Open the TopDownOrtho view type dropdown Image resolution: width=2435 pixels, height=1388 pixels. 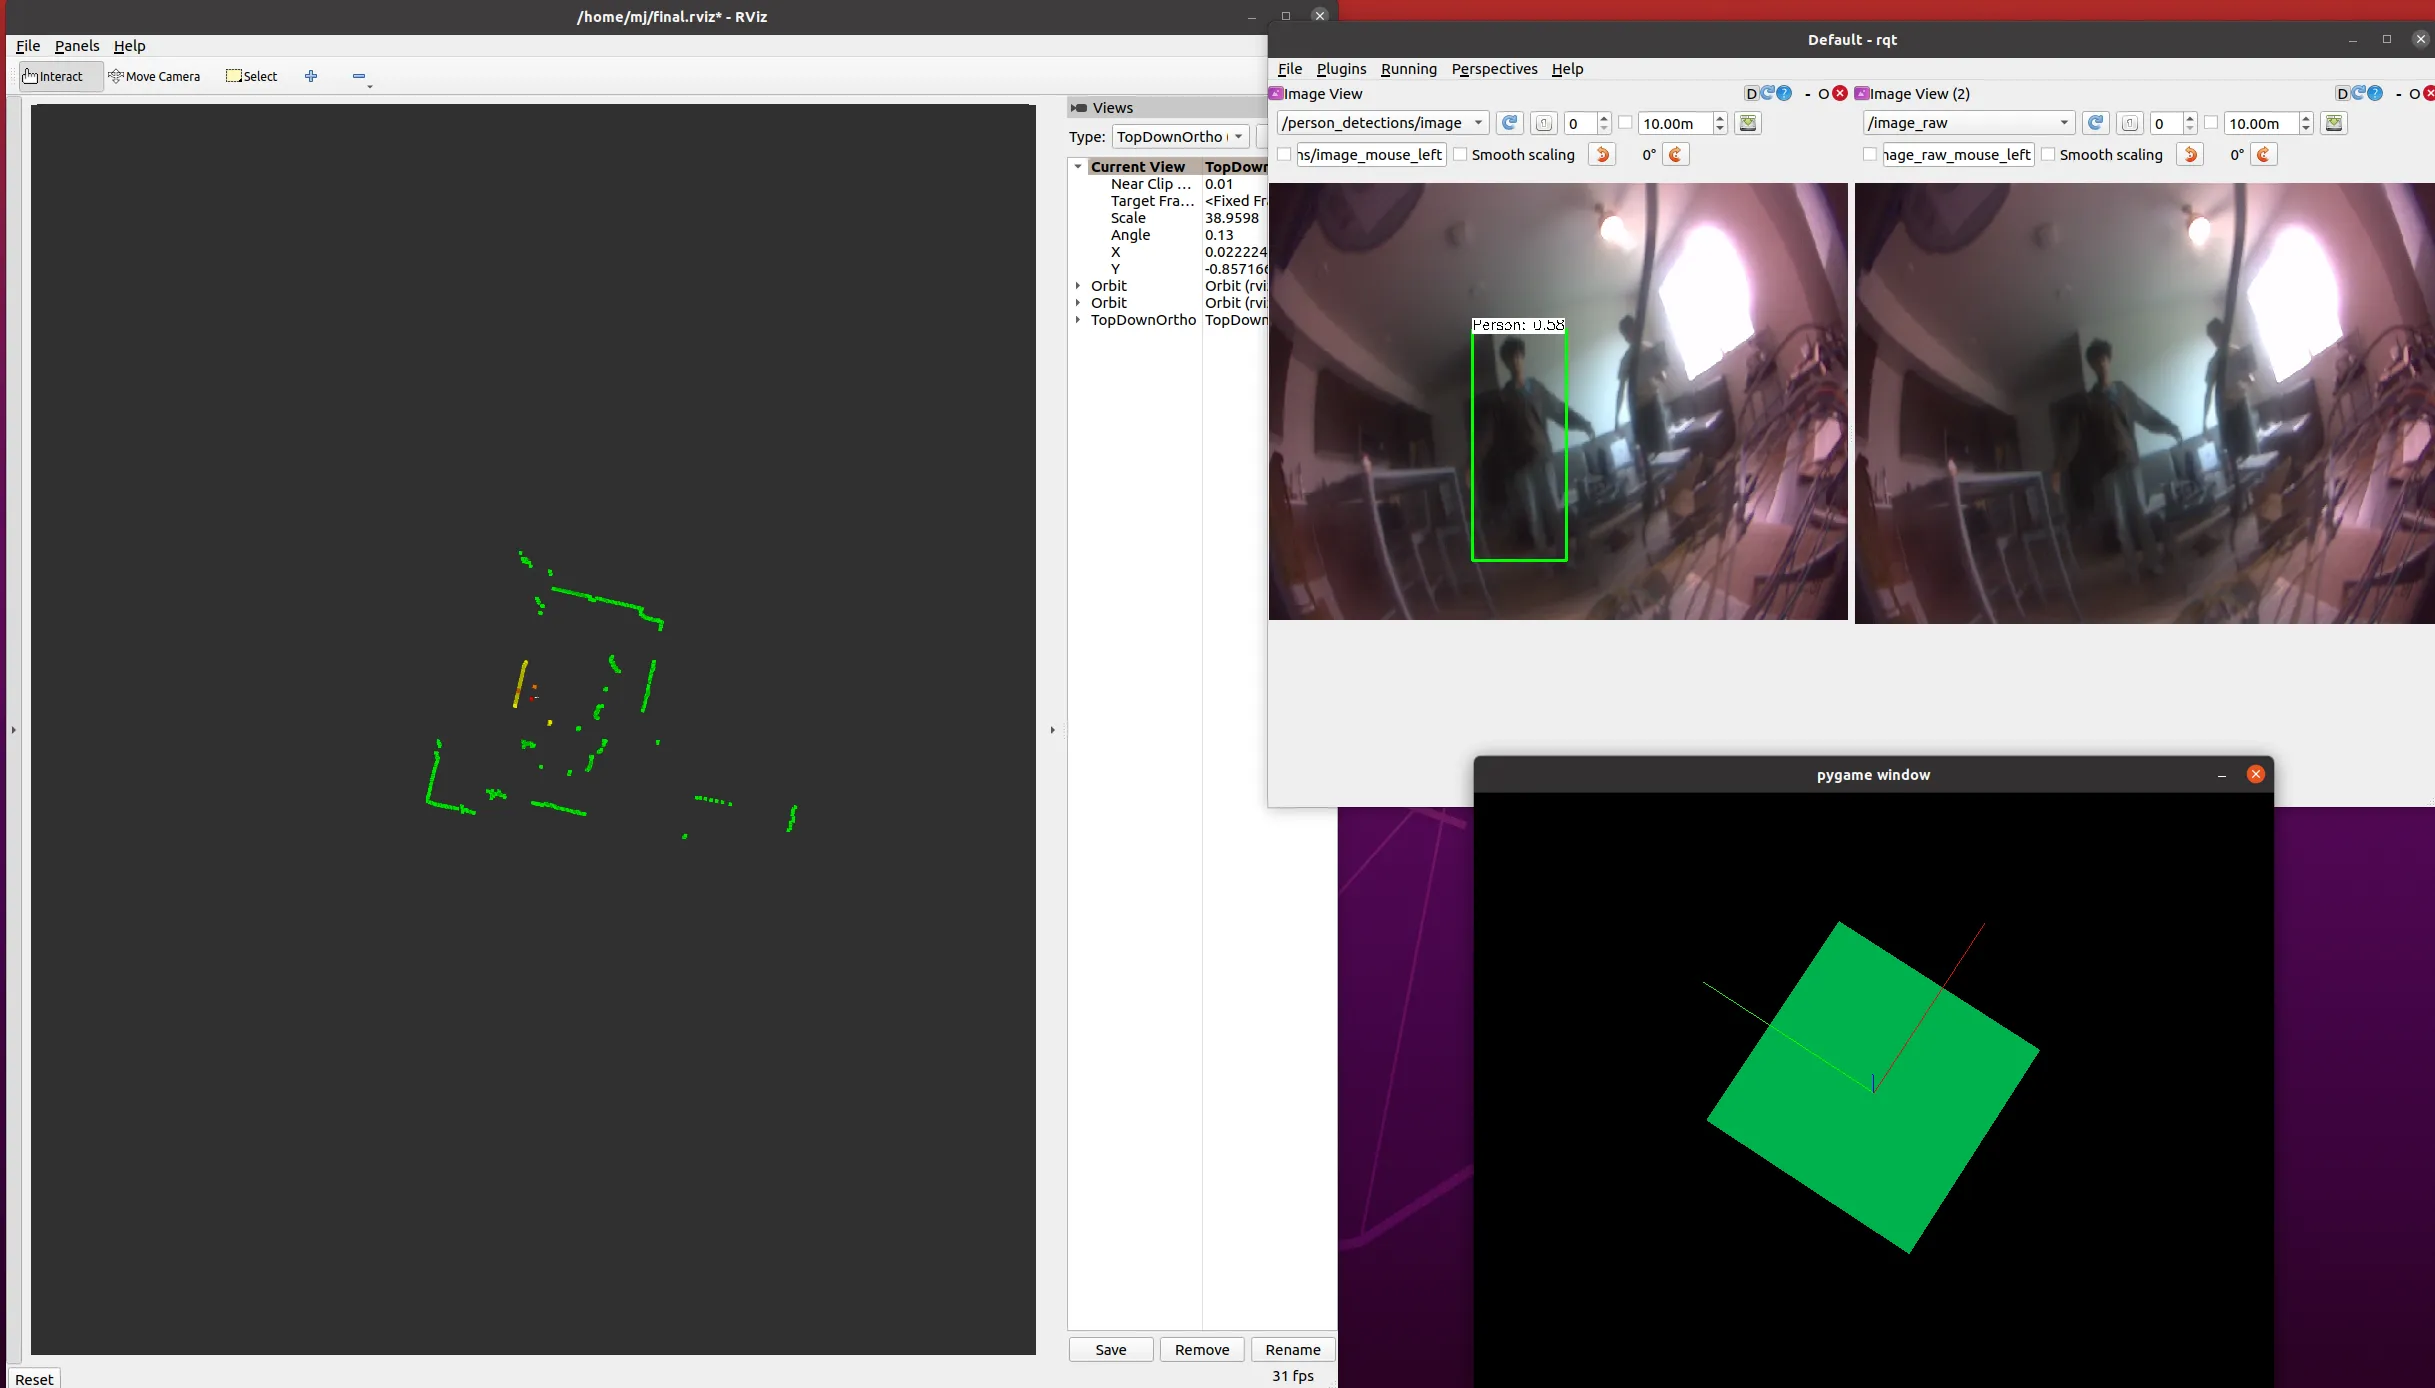[x=1180, y=137]
